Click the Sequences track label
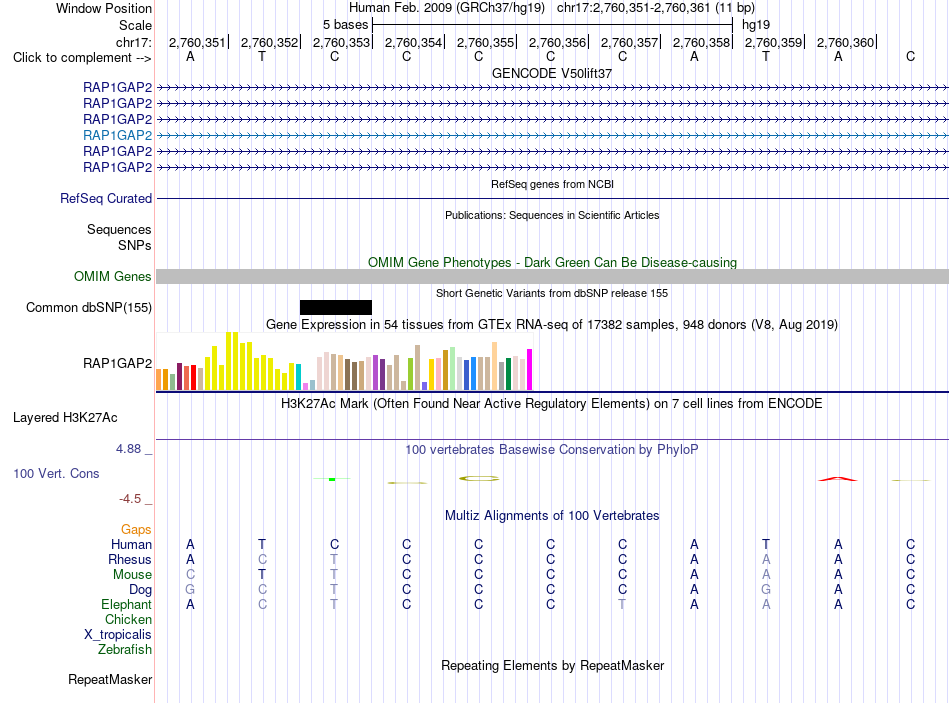 119,229
